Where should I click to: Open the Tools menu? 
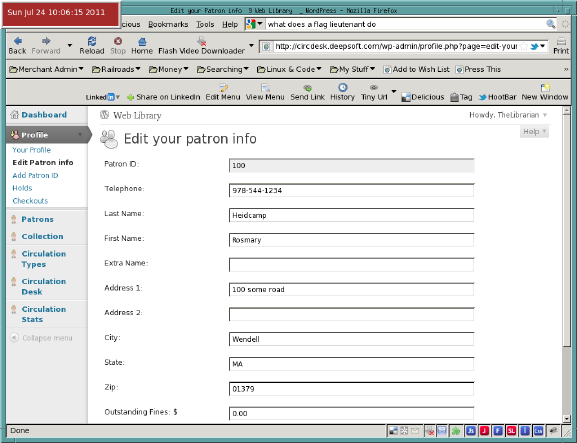205,24
